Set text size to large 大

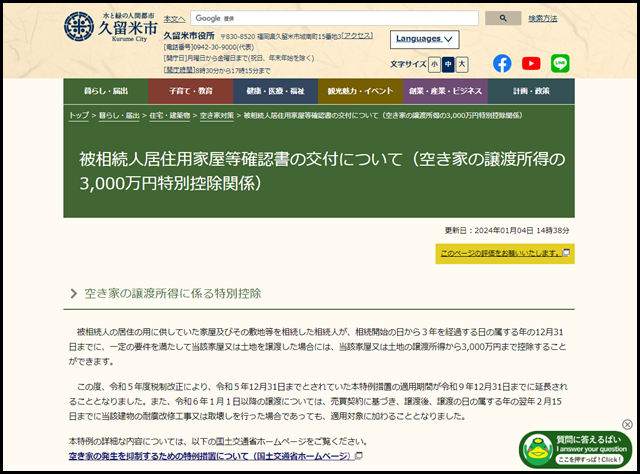pos(462,65)
